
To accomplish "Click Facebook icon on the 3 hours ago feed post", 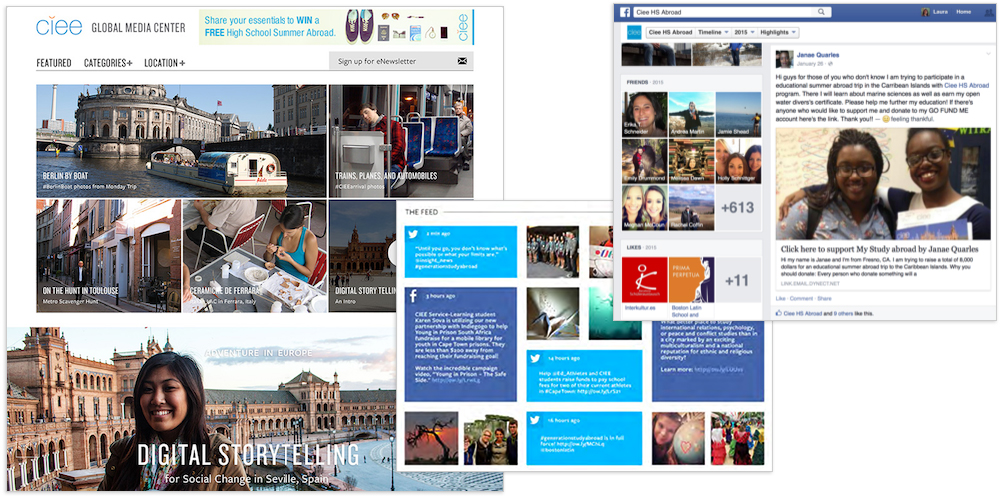I will coord(413,296).
